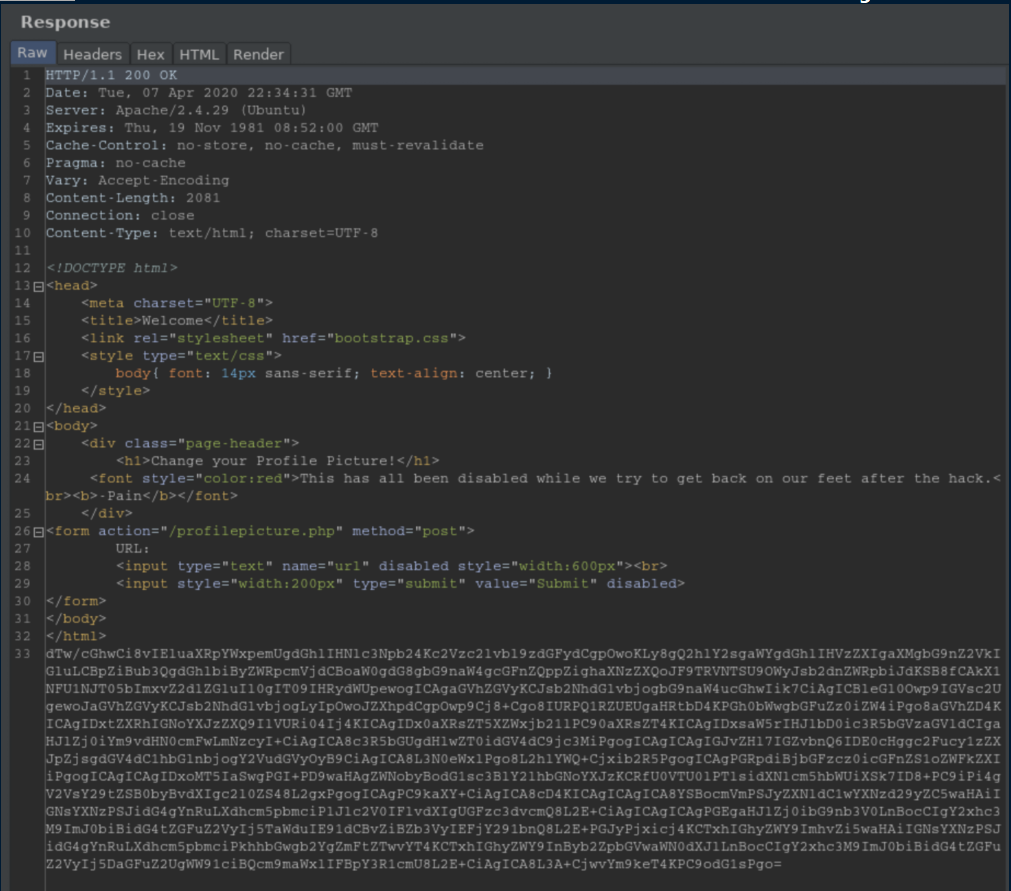The width and height of the screenshot is (1011, 891).
Task: Click the Response panel title
Action: tap(65, 22)
